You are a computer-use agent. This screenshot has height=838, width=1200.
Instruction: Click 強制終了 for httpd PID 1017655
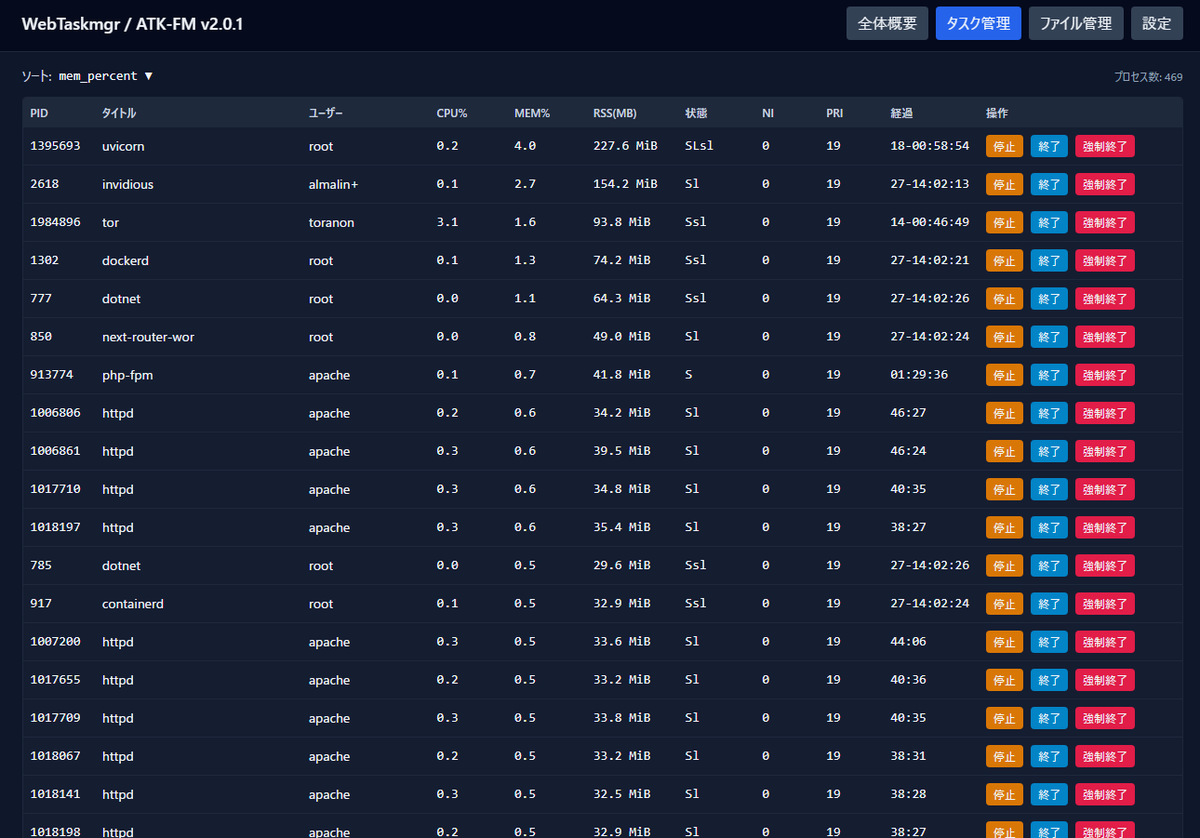(1105, 680)
